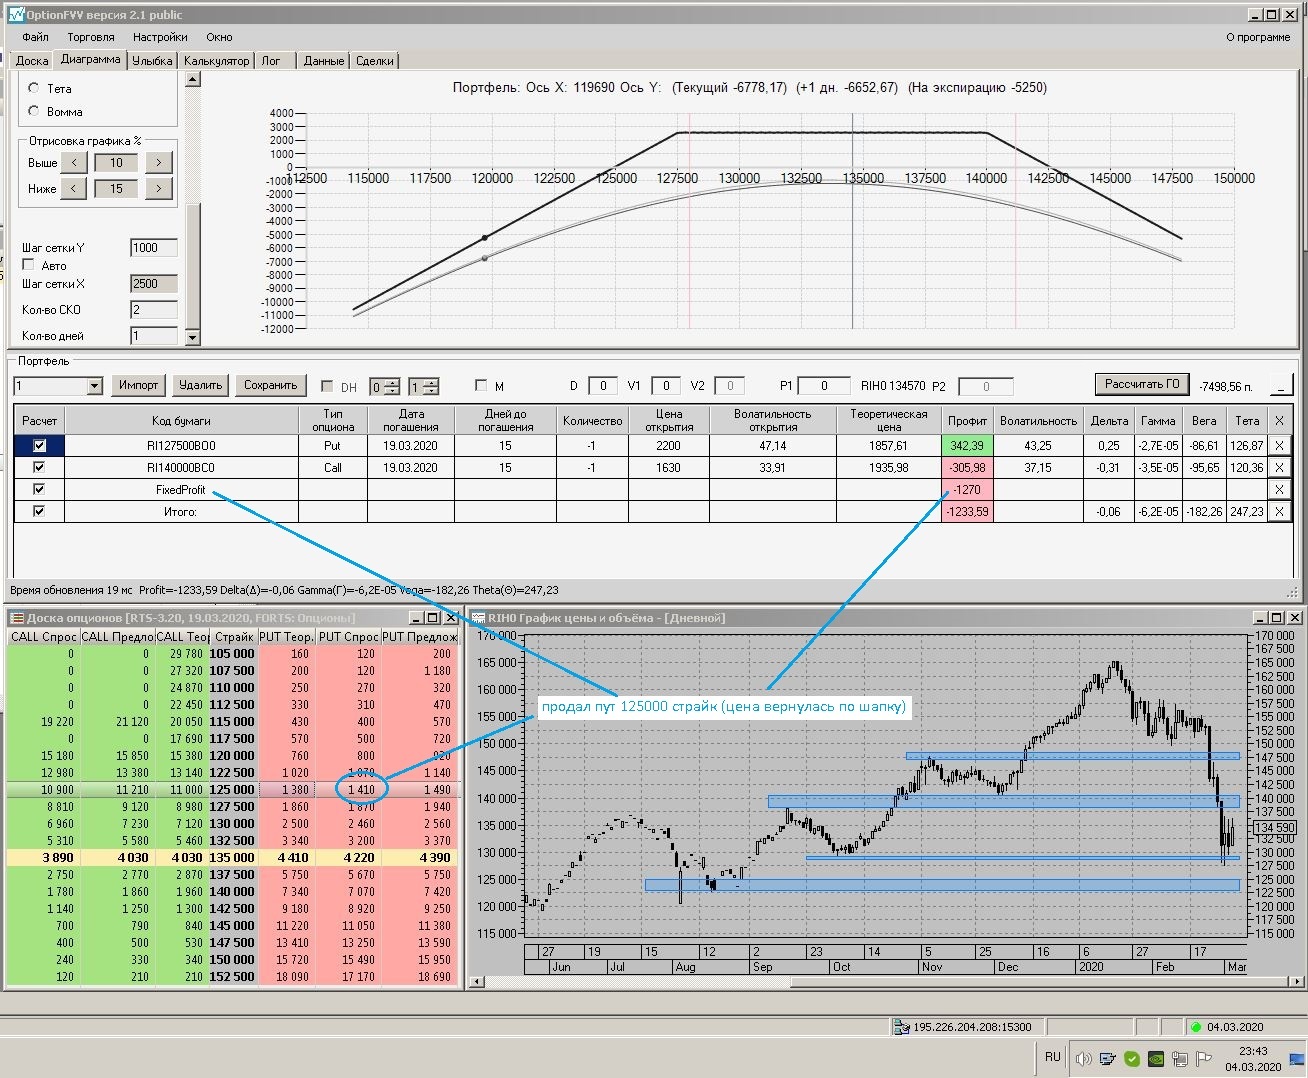Click the second DH spinner showing 1
Viewport: 1308px width, 1078px height.
(x=424, y=386)
